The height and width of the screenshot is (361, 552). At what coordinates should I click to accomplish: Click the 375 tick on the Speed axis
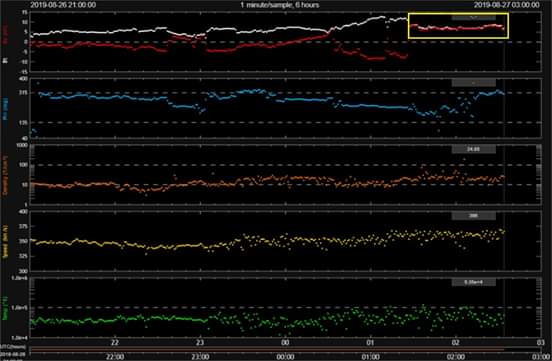pyautogui.click(x=24, y=226)
